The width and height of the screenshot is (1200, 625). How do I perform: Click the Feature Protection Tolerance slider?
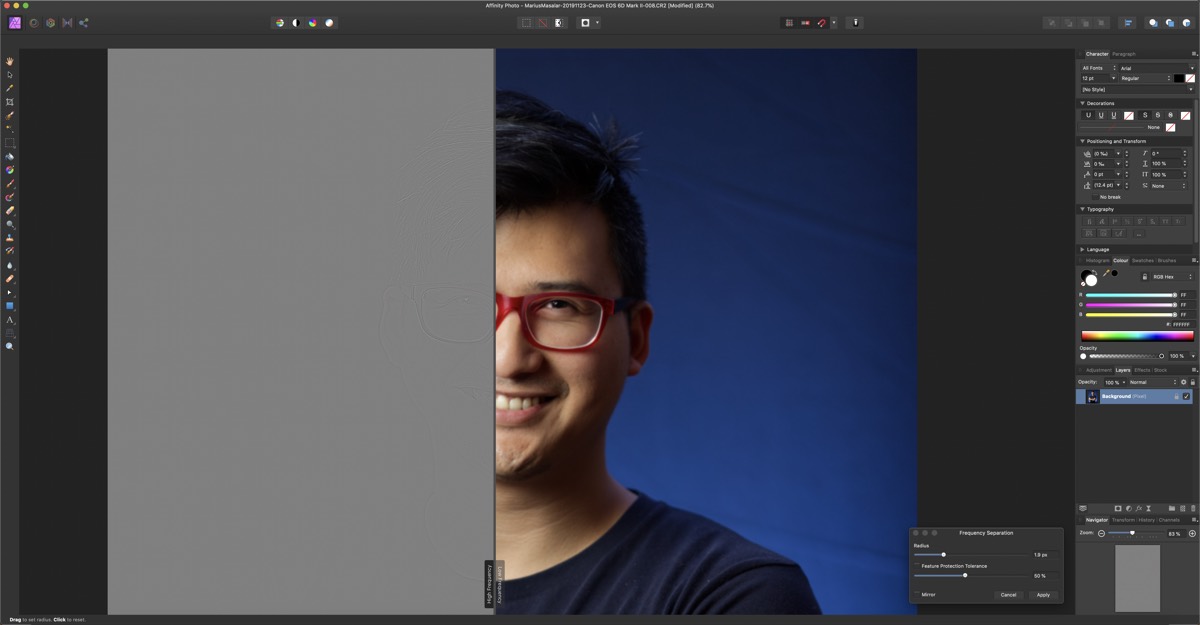(x=970, y=575)
